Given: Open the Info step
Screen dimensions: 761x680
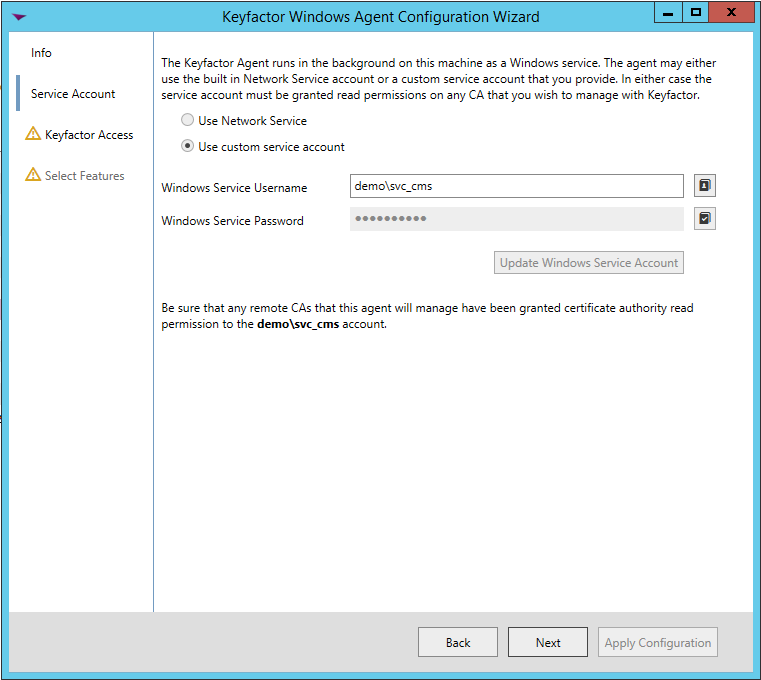Looking at the screenshot, I should (x=41, y=52).
